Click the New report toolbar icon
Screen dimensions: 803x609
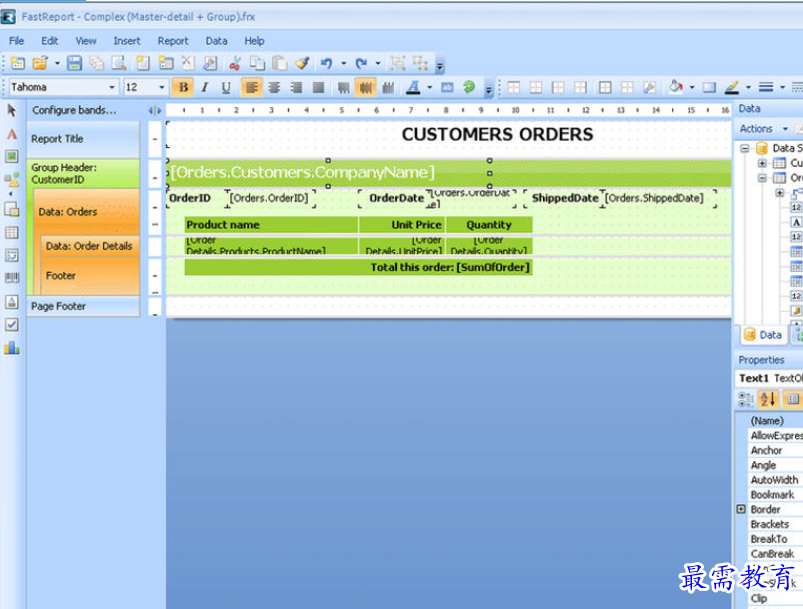(x=18, y=64)
